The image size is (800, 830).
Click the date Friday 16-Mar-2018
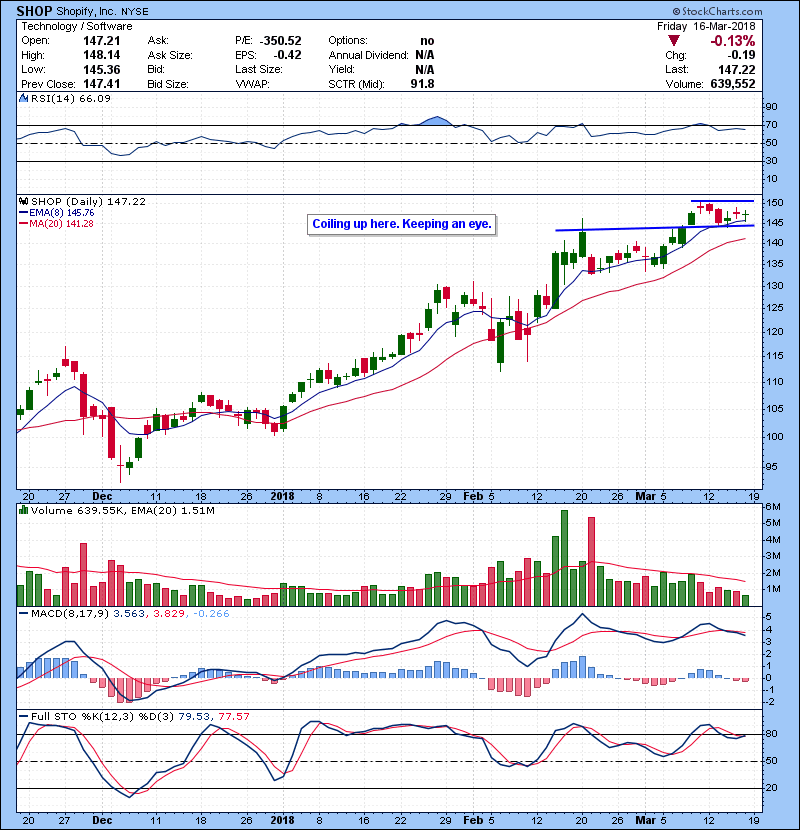(x=706, y=26)
